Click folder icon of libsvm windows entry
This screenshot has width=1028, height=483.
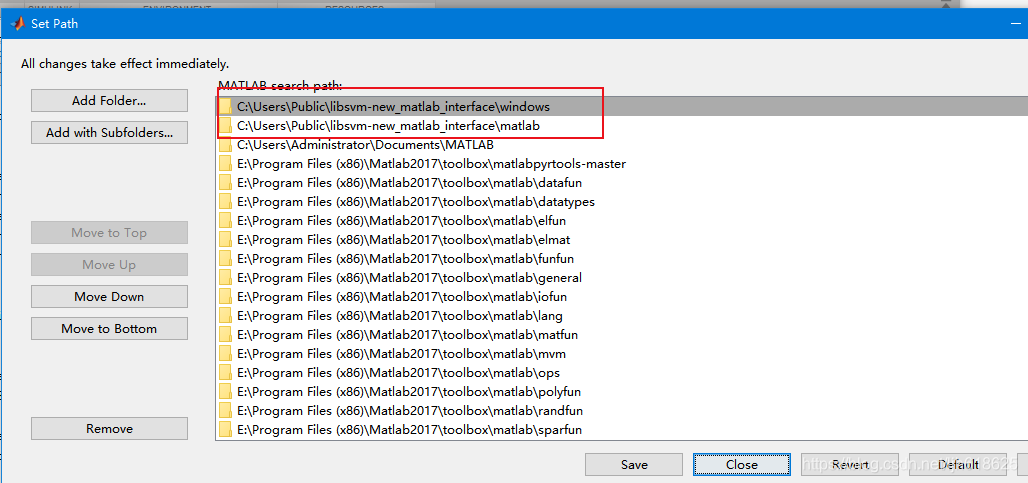[x=226, y=106]
